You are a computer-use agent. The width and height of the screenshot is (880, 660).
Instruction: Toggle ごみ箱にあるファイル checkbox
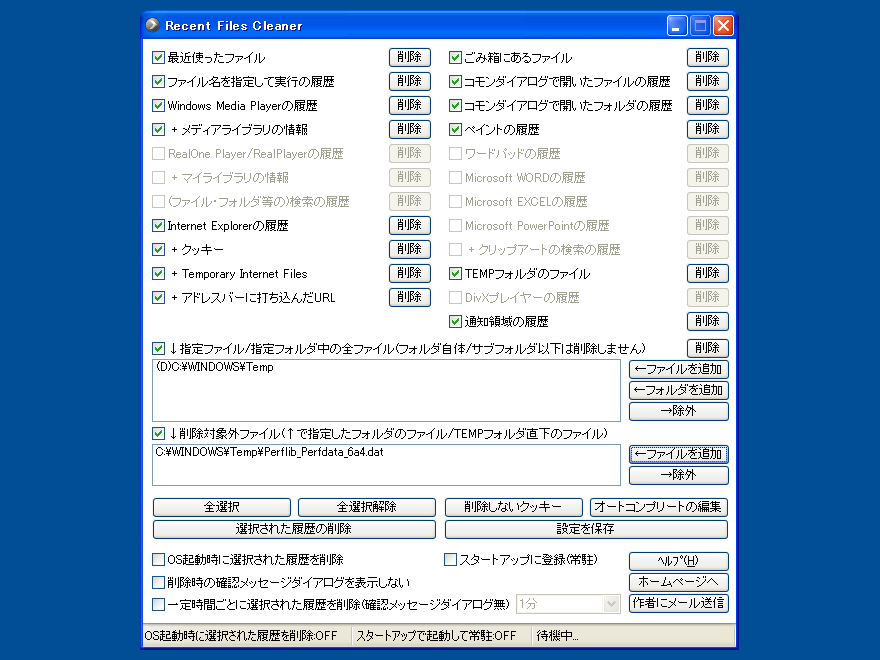[x=455, y=57]
